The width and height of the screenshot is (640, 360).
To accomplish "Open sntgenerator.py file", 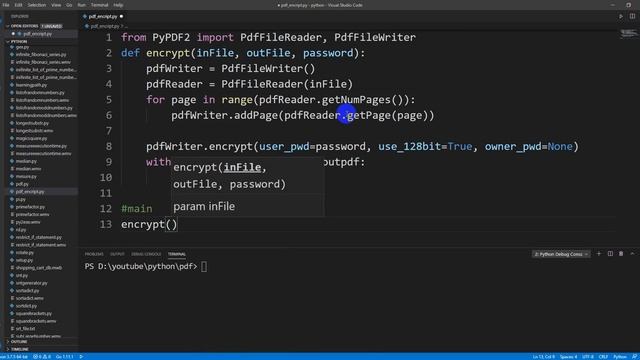I will [x=31, y=283].
